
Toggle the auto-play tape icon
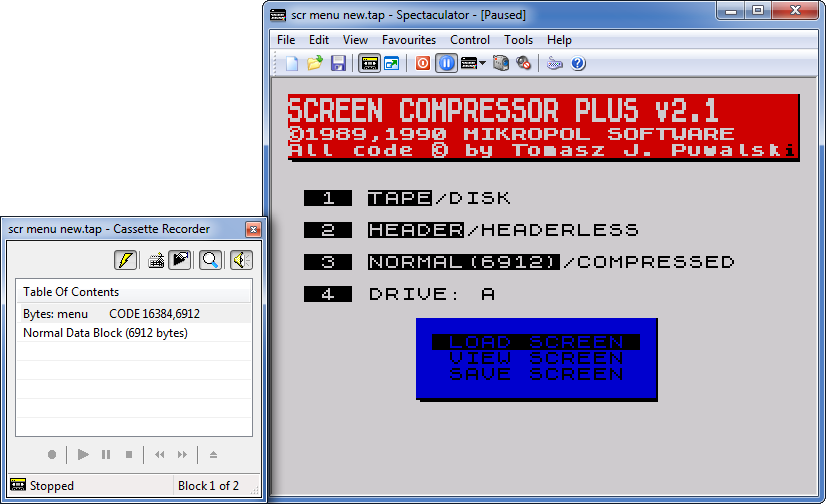tap(180, 260)
